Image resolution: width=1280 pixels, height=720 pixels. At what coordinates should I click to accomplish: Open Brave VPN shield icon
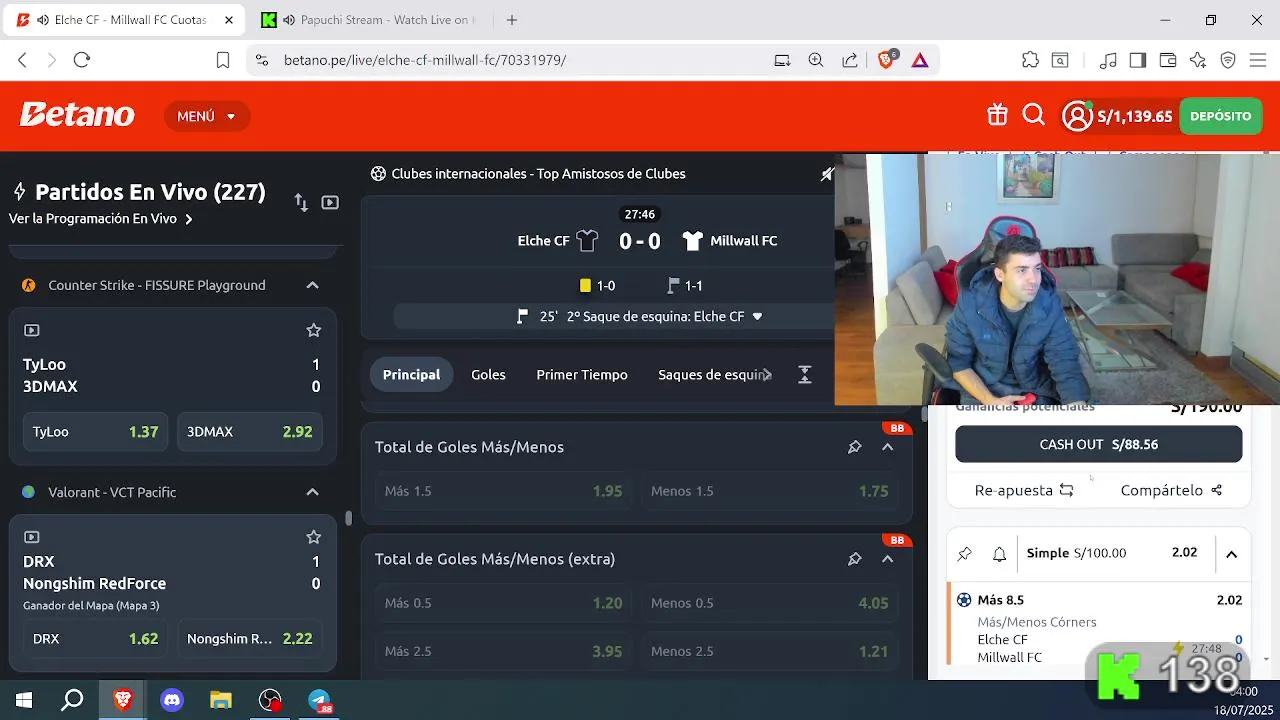(1228, 60)
